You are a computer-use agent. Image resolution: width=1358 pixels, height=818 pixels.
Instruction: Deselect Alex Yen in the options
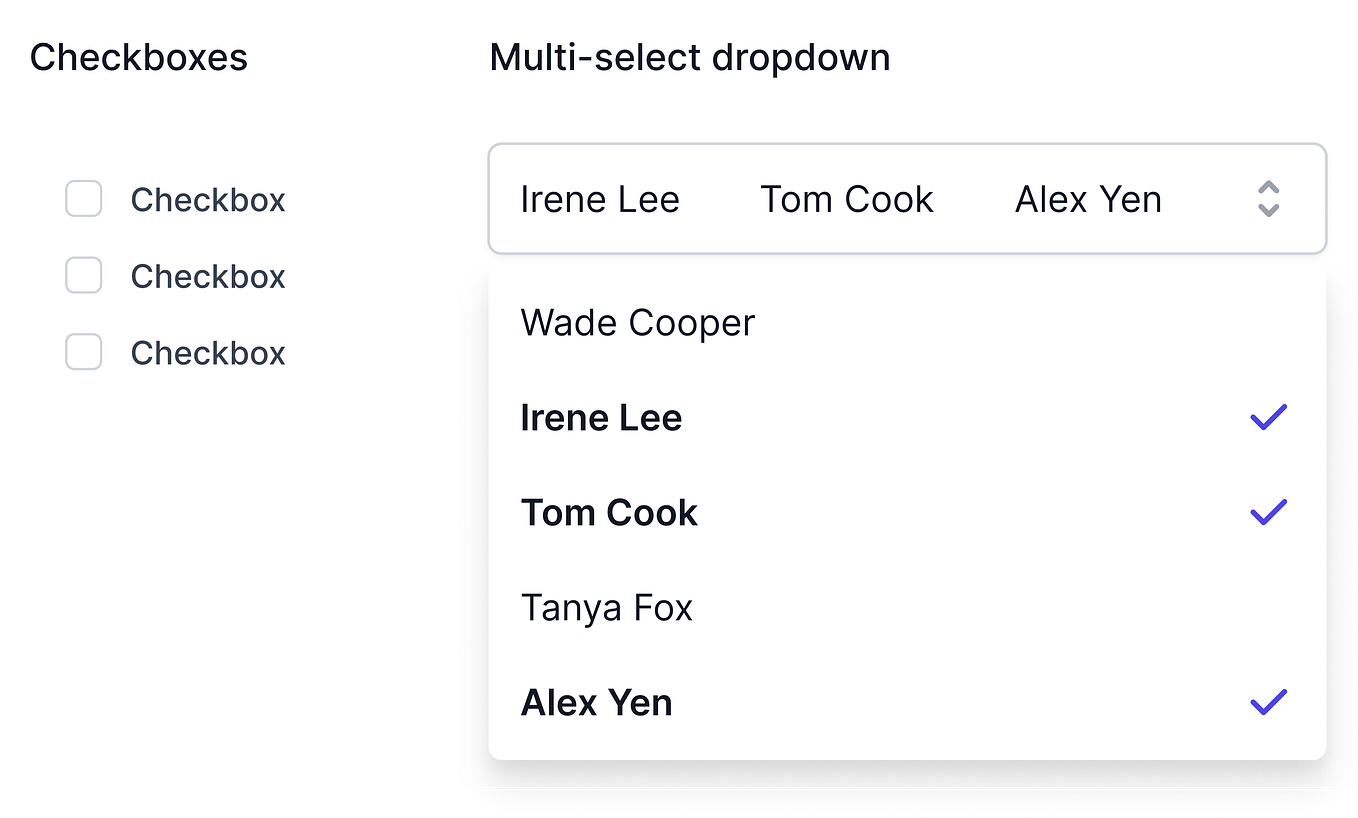[596, 701]
